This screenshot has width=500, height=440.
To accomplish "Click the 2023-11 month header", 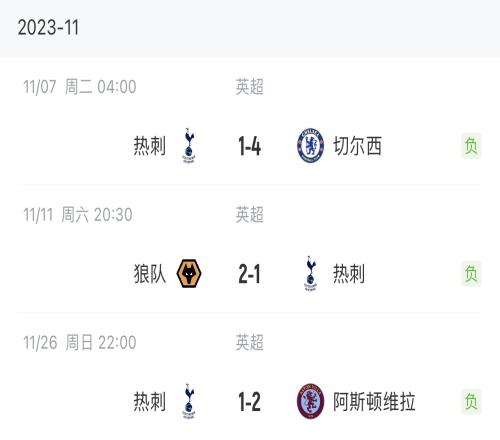I will pos(48,27).
